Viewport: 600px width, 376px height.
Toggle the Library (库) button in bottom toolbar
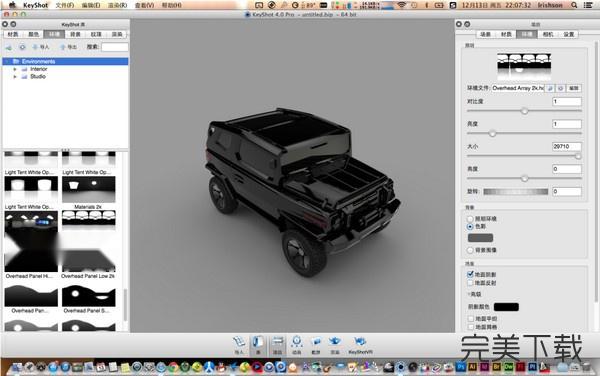[x=258, y=344]
